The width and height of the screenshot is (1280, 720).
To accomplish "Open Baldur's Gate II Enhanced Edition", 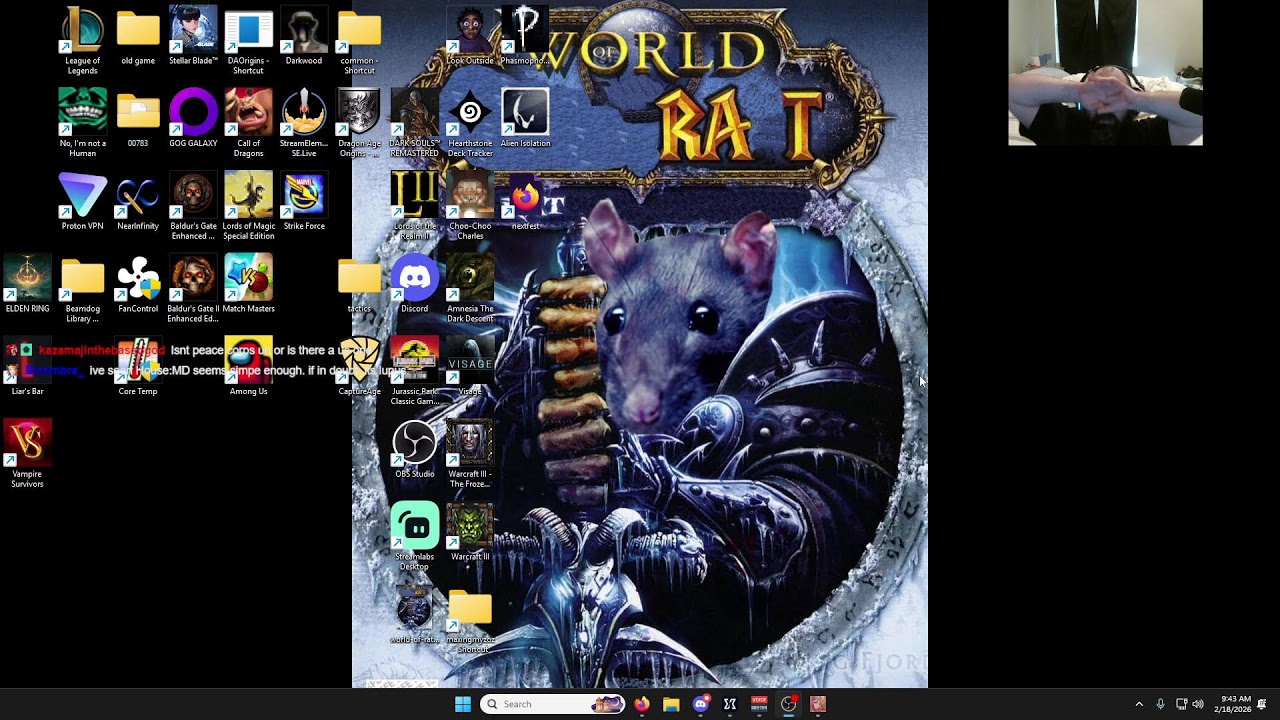I will tap(193, 289).
